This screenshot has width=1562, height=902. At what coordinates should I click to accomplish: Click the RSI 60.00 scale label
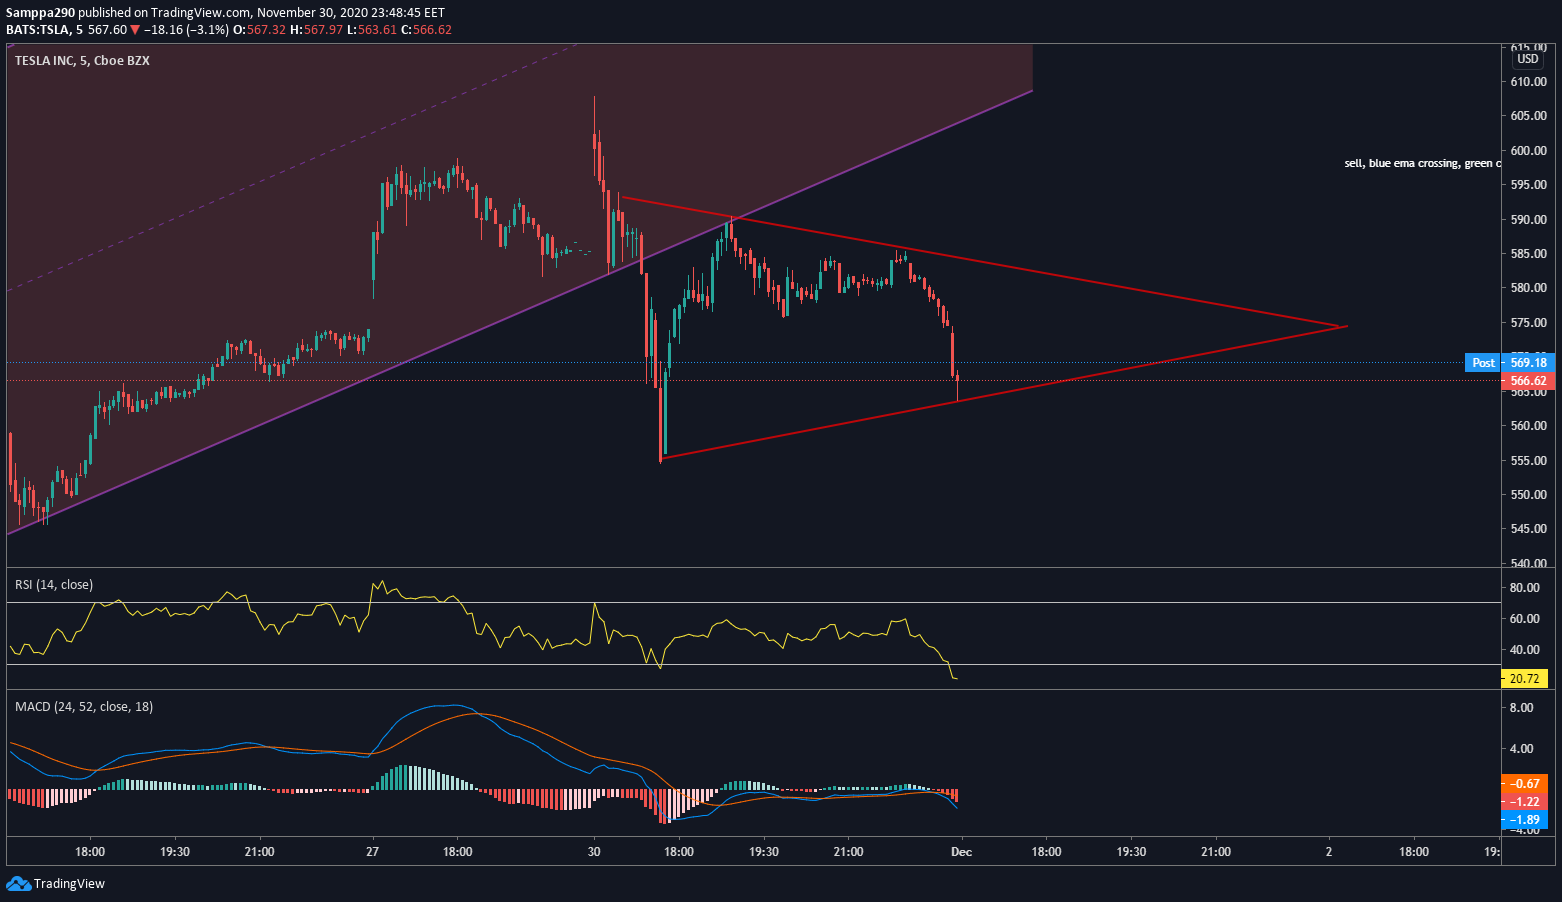(x=1524, y=618)
